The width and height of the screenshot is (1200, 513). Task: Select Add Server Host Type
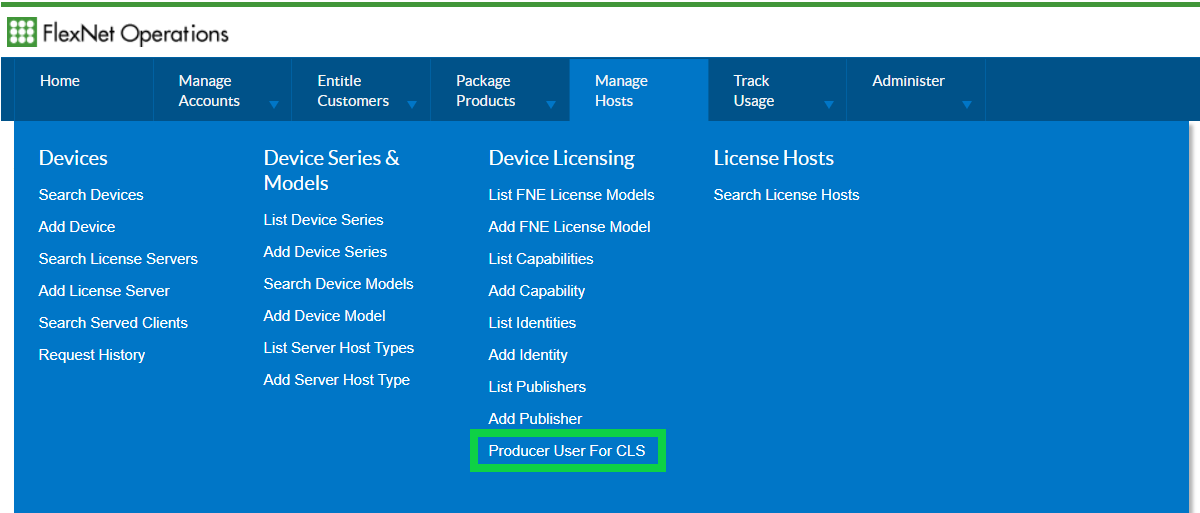point(337,380)
